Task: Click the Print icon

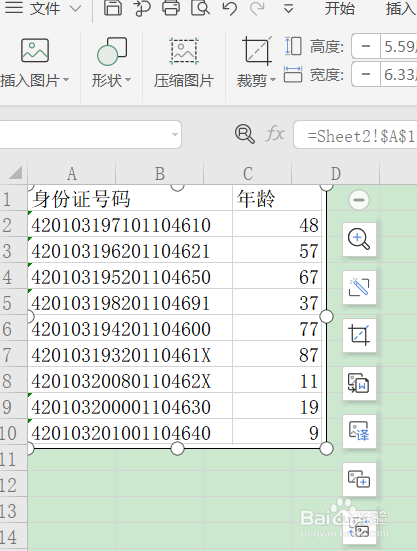Action: pyautogui.click(x=171, y=7)
